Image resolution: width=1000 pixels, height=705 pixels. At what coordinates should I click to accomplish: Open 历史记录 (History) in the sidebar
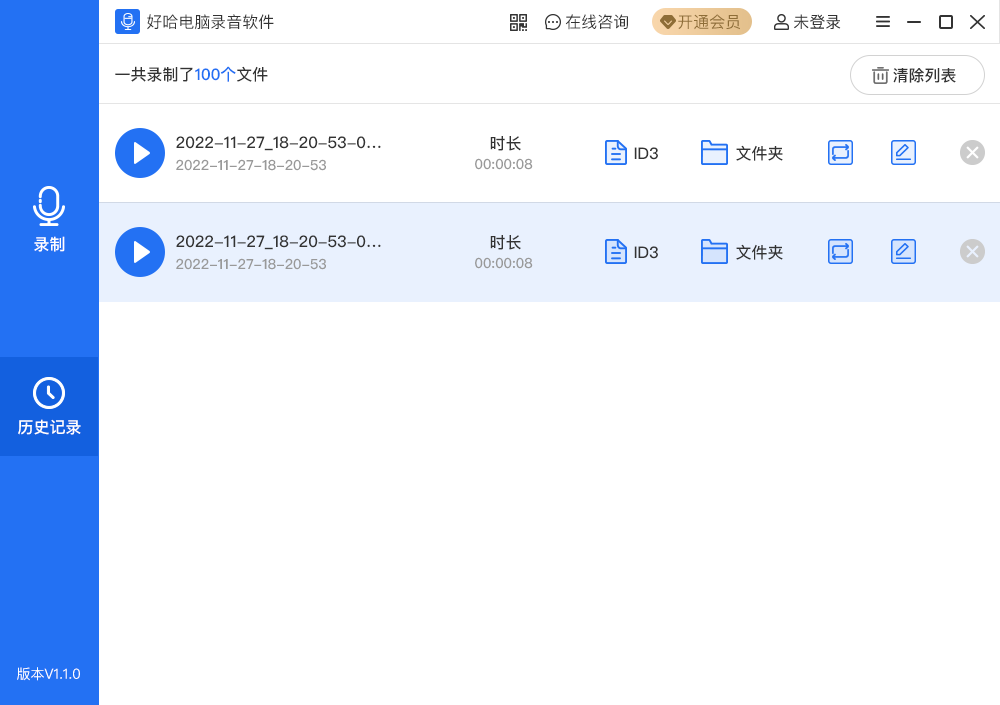(49, 407)
